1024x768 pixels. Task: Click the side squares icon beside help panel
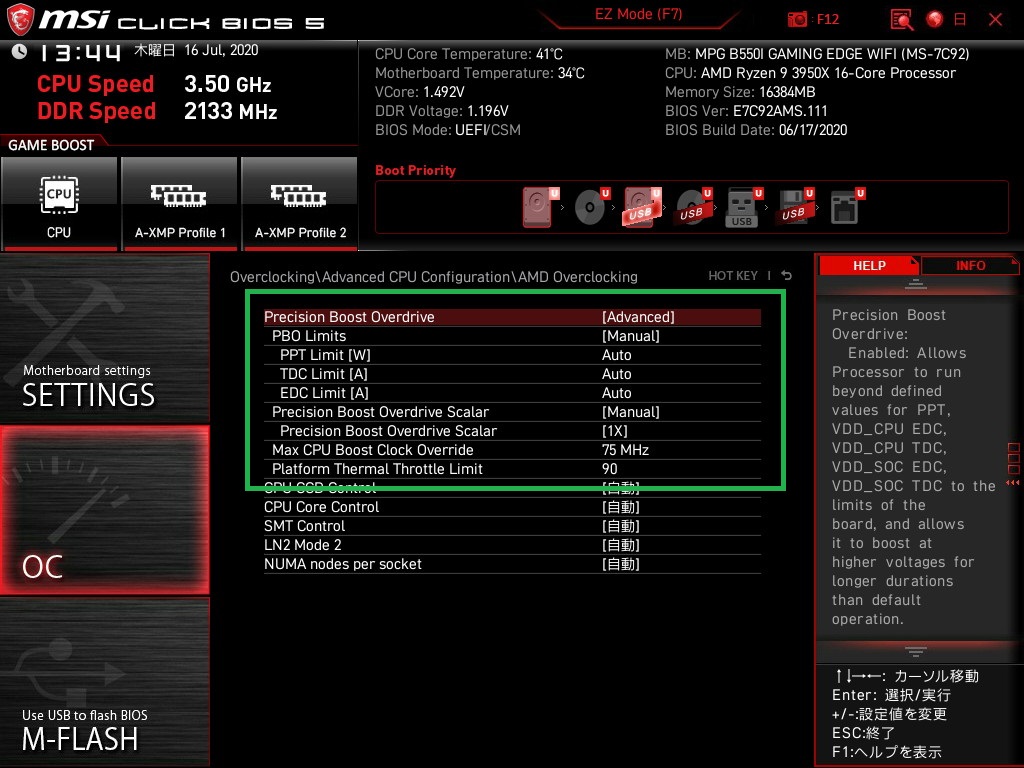[1014, 458]
